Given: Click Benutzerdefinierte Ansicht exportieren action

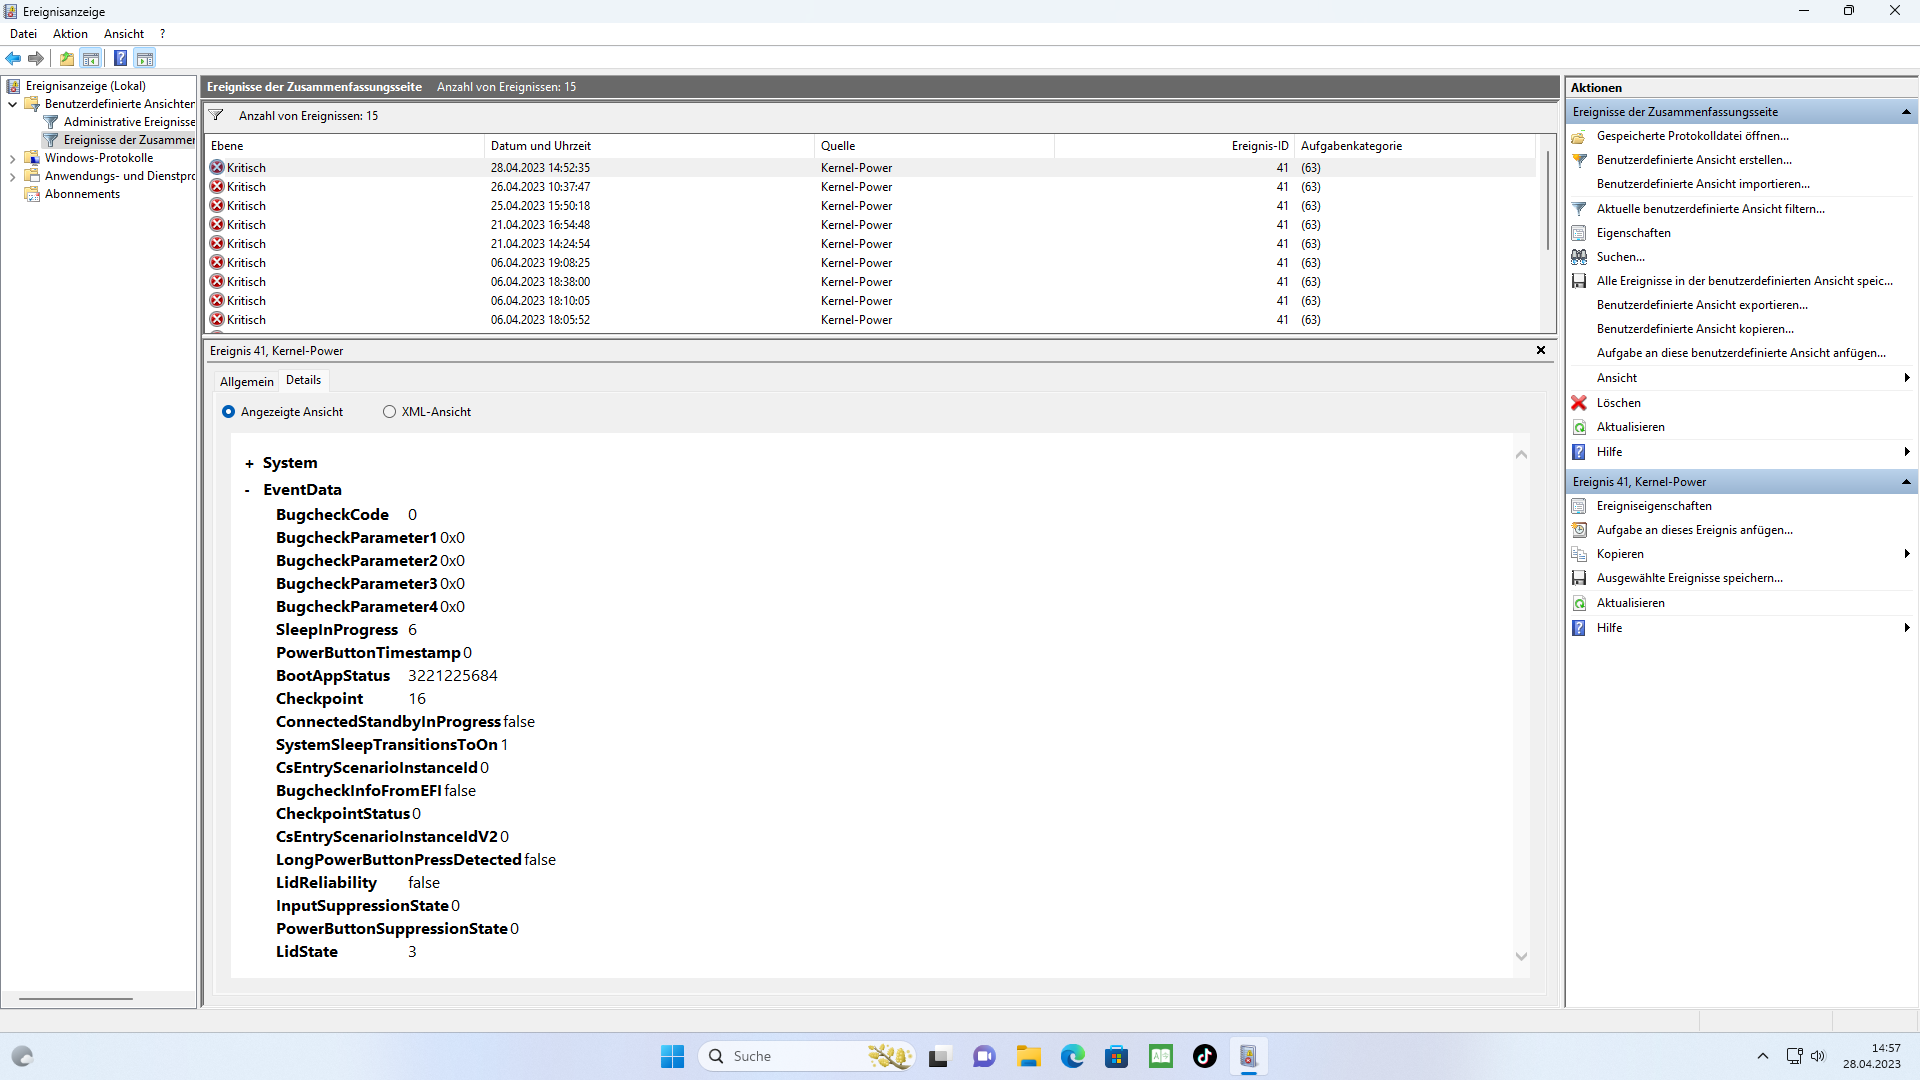Looking at the screenshot, I should (x=1701, y=305).
